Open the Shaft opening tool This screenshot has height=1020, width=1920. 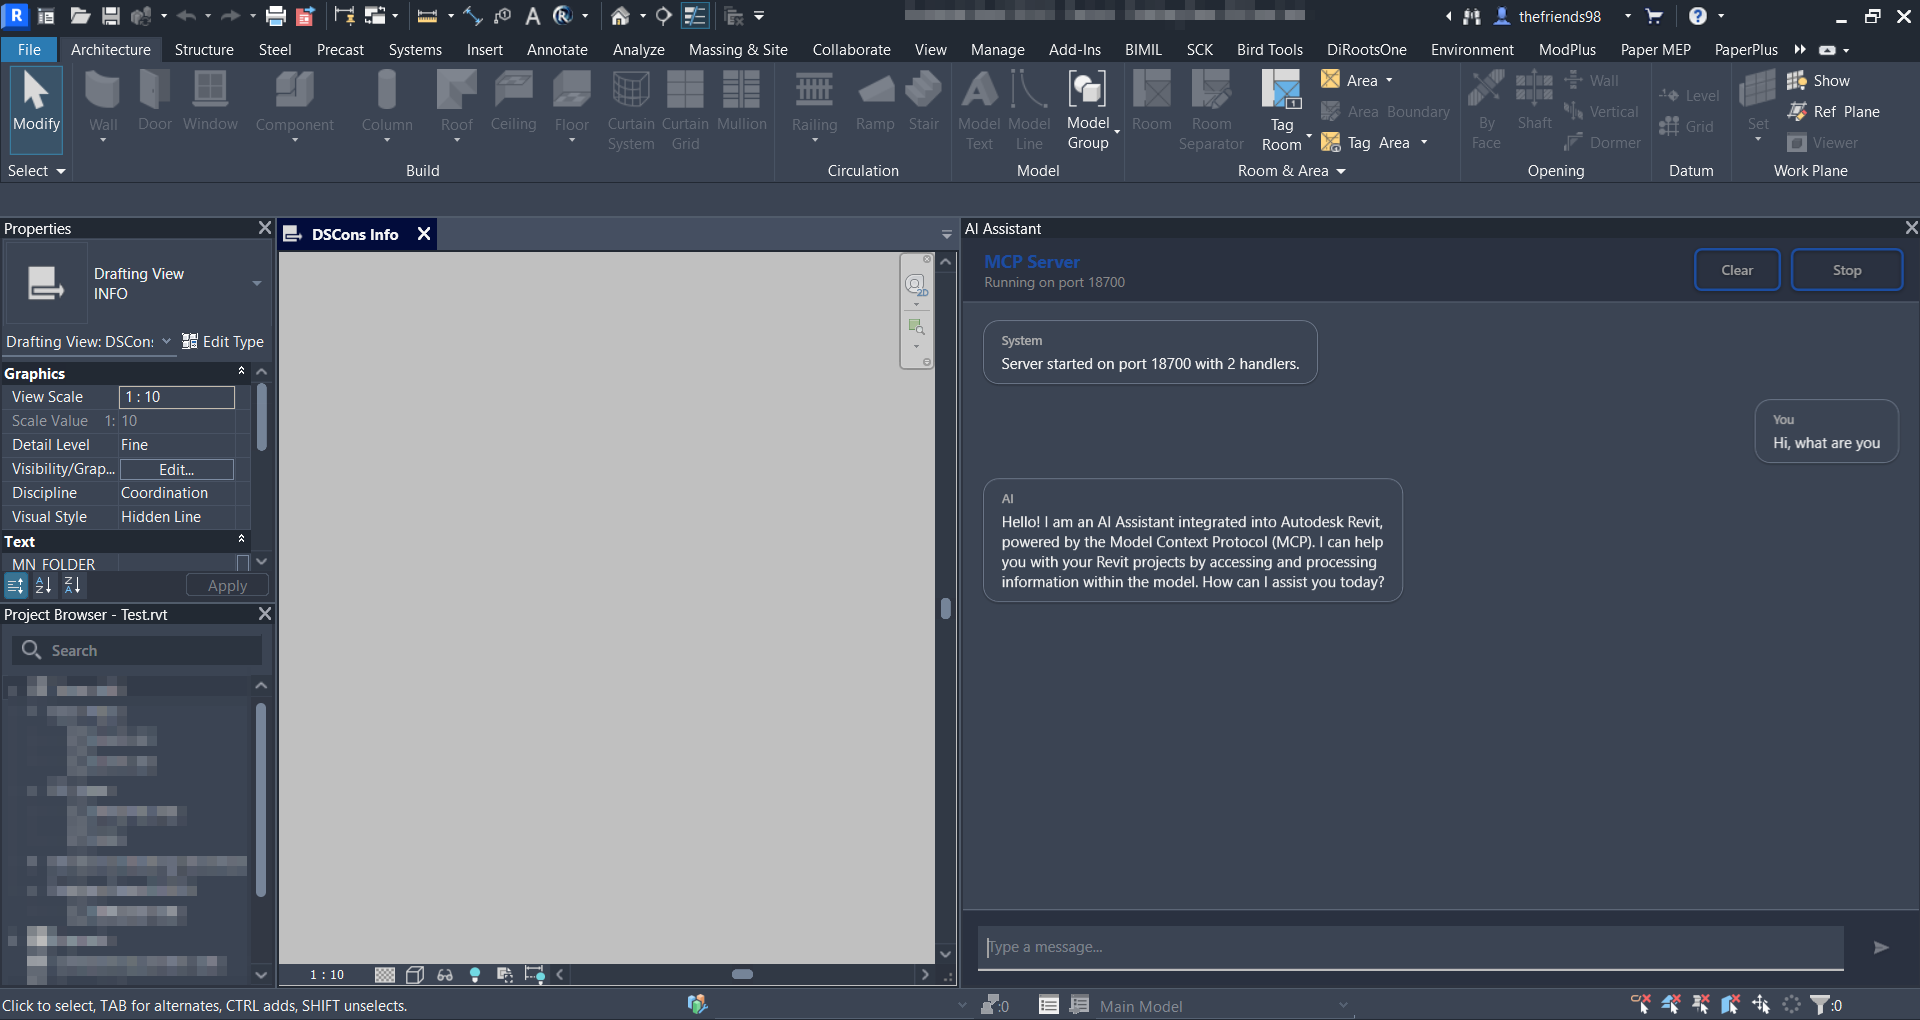pyautogui.click(x=1534, y=105)
